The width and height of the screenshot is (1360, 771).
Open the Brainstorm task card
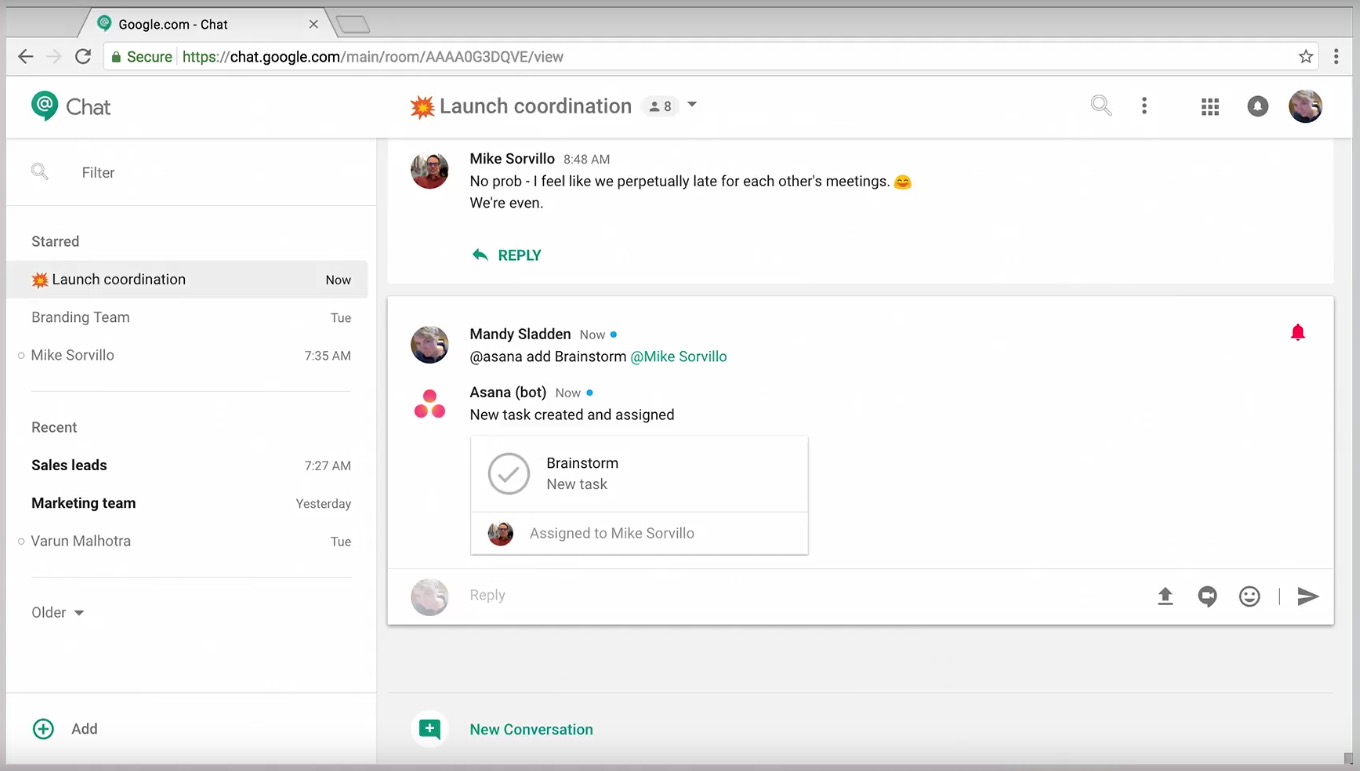coord(639,474)
